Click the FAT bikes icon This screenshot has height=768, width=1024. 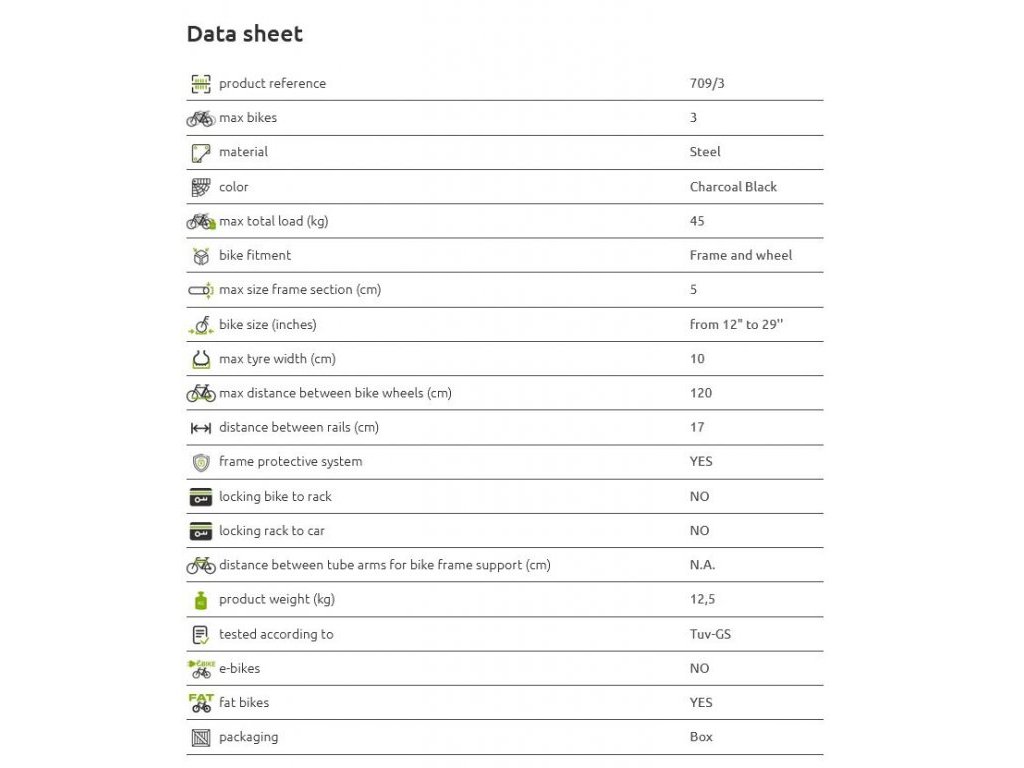click(x=201, y=703)
